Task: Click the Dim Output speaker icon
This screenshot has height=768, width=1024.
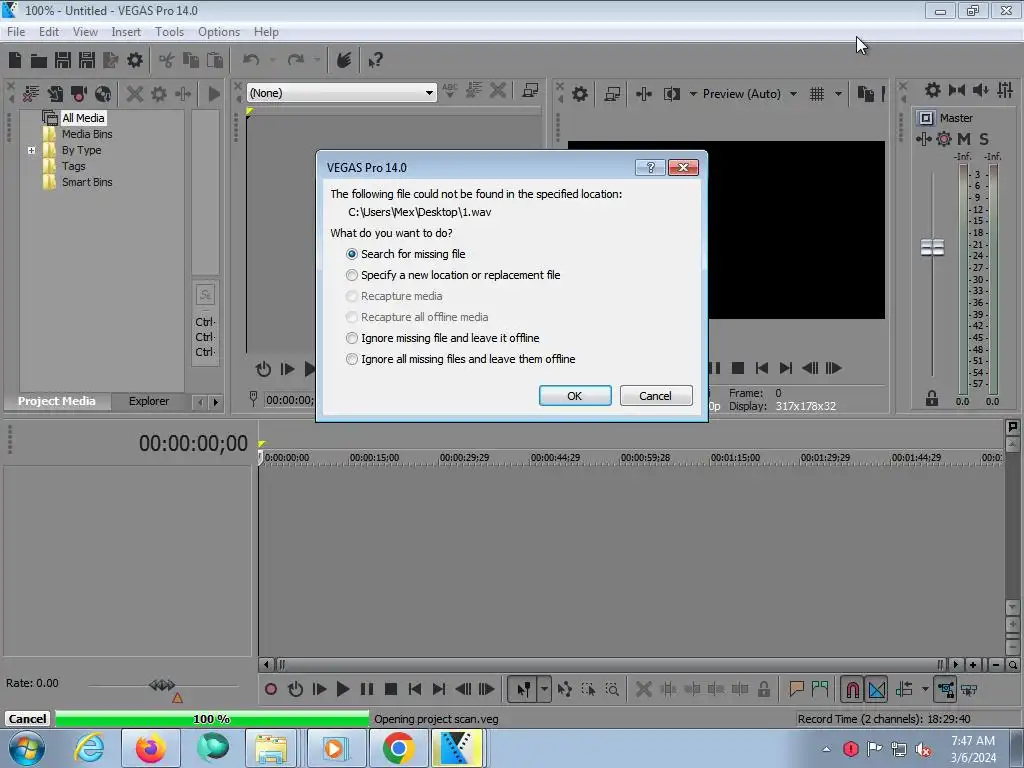Action: (x=980, y=90)
